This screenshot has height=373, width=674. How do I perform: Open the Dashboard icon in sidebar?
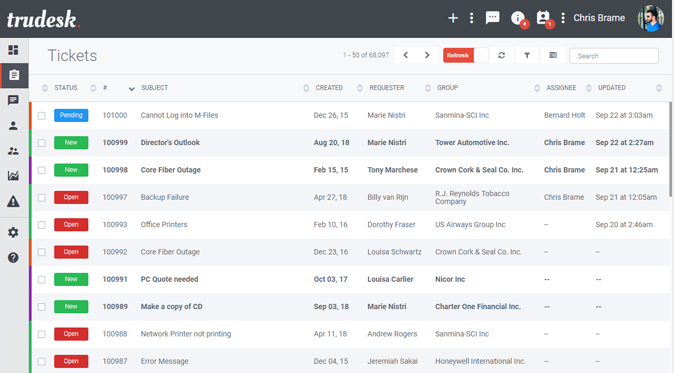click(x=13, y=50)
